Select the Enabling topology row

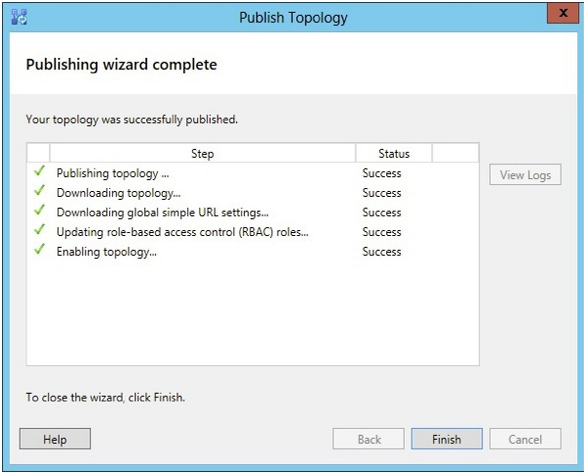click(x=253, y=251)
